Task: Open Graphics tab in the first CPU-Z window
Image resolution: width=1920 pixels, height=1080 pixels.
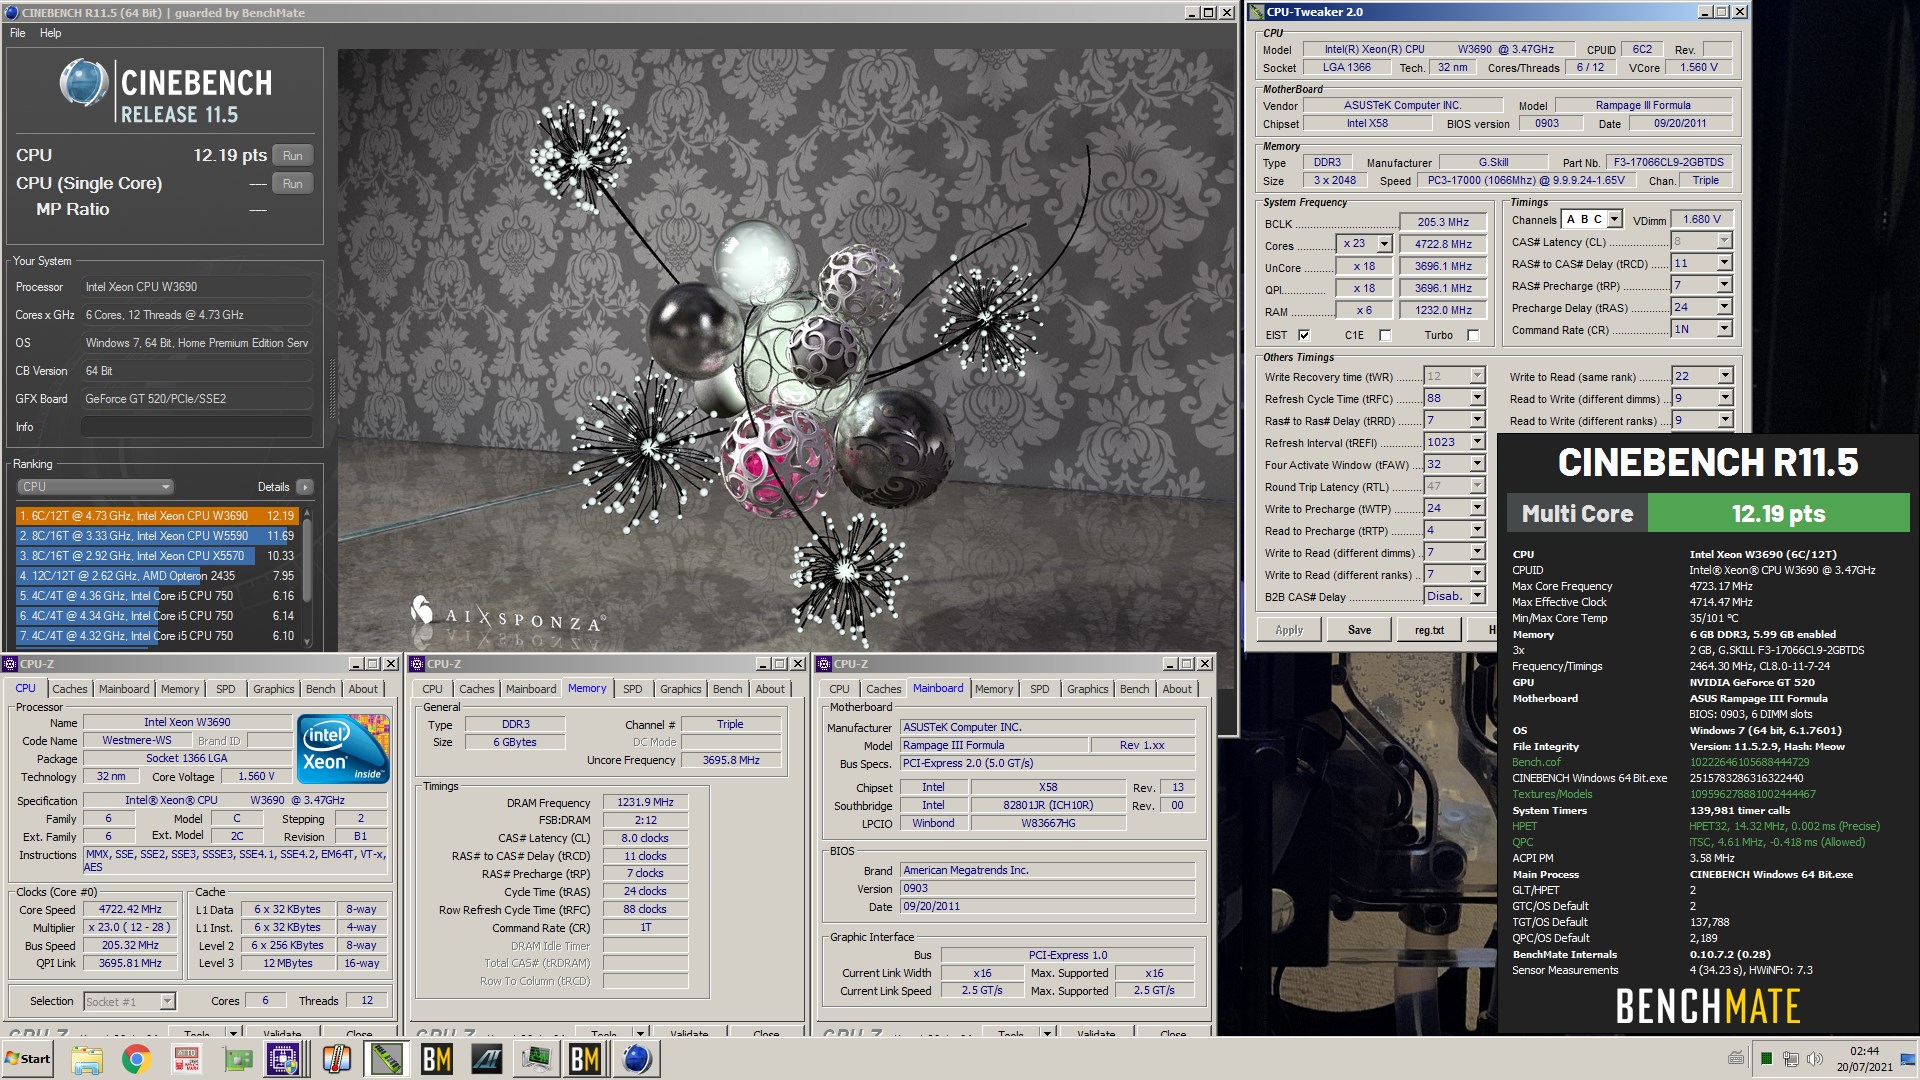Action: pos(273,689)
